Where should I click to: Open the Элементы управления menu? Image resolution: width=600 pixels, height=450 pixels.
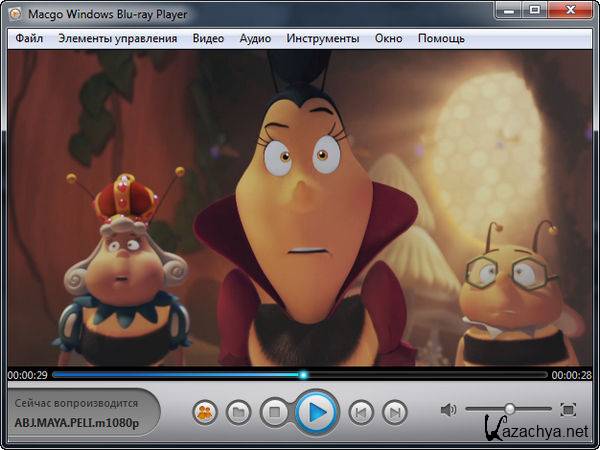tap(117, 38)
